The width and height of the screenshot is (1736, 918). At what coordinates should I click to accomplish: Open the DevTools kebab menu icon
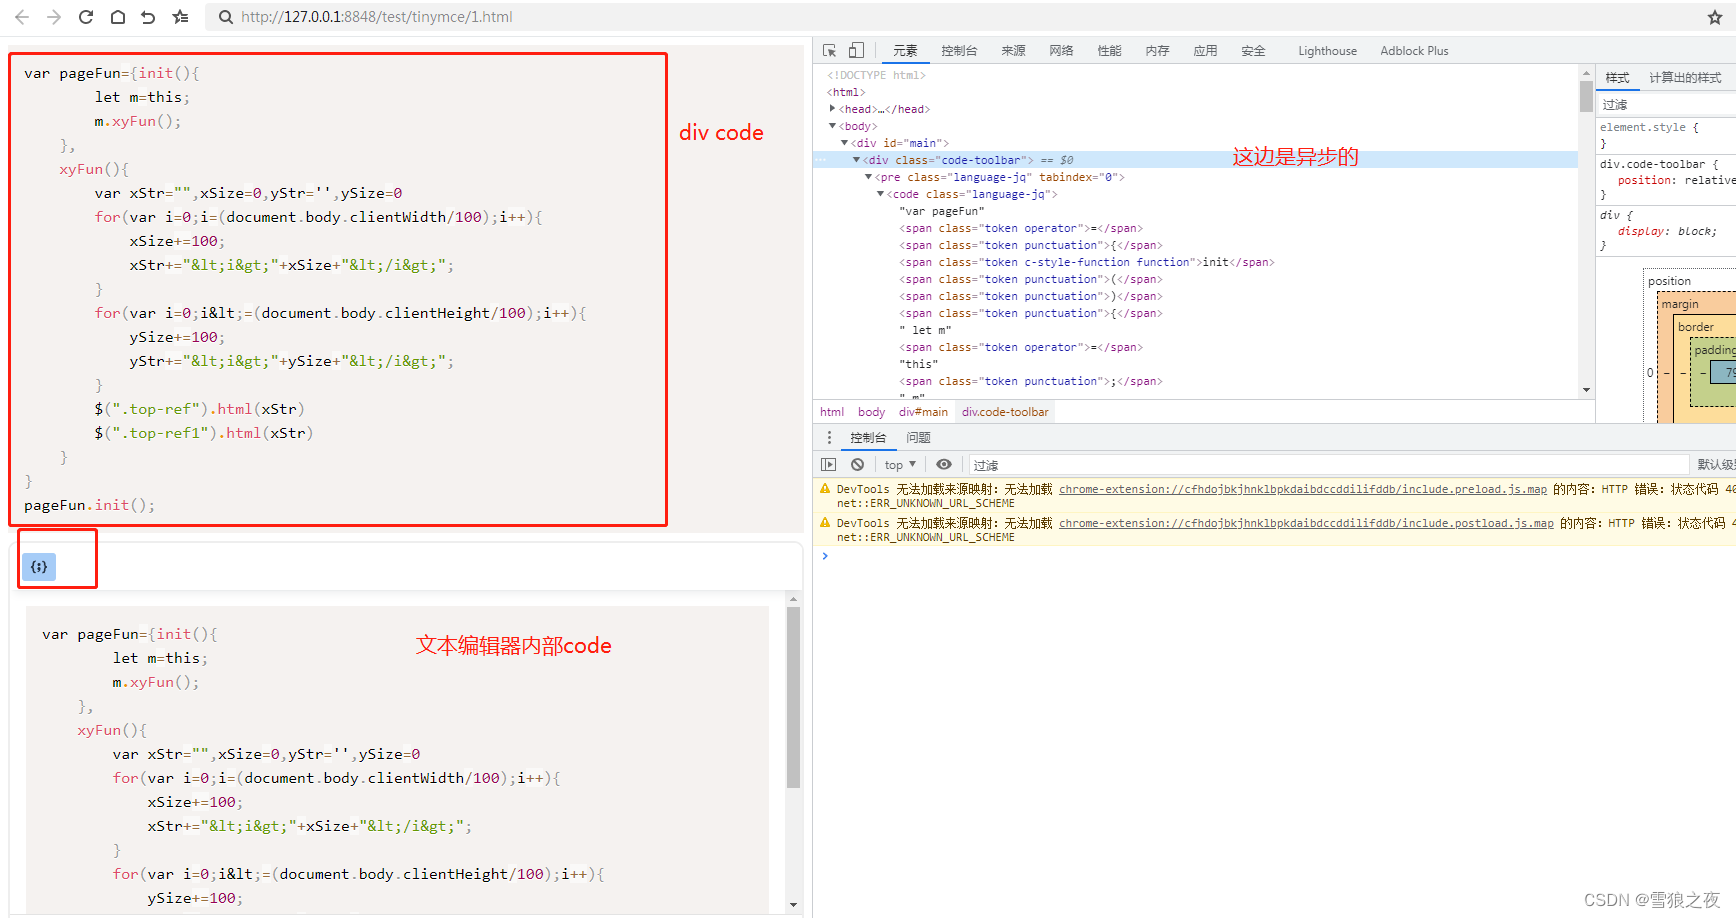(x=828, y=437)
